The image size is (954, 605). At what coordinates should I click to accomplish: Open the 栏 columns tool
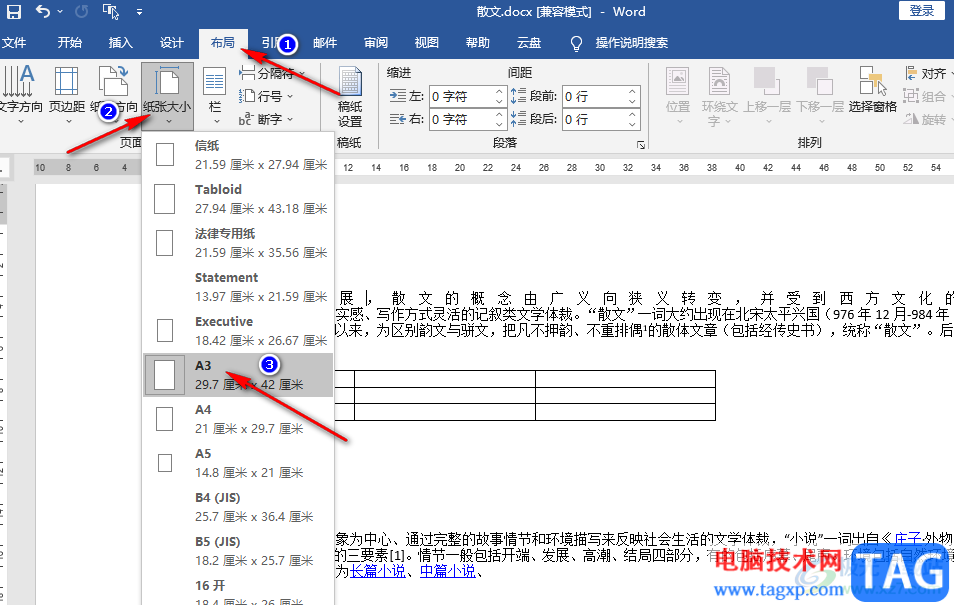point(215,94)
